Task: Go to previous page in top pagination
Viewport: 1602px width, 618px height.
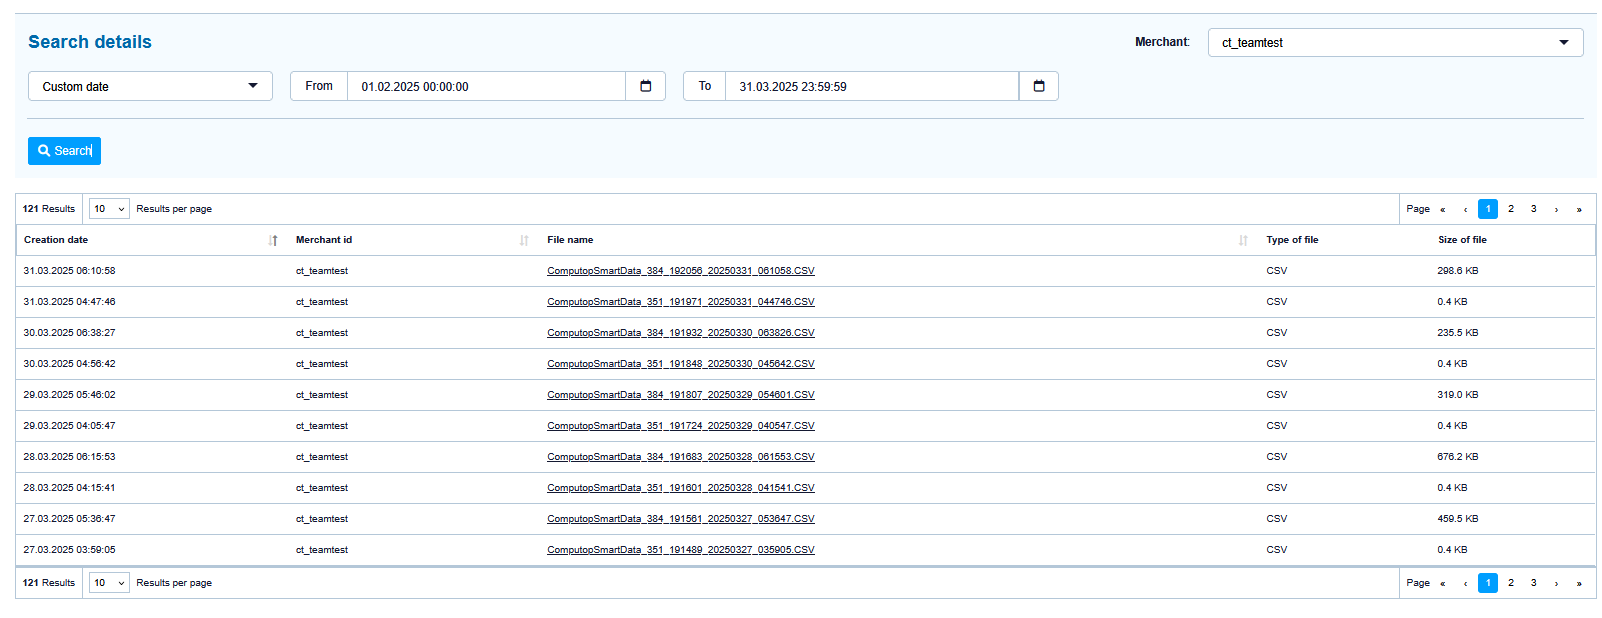Action: point(1465,209)
